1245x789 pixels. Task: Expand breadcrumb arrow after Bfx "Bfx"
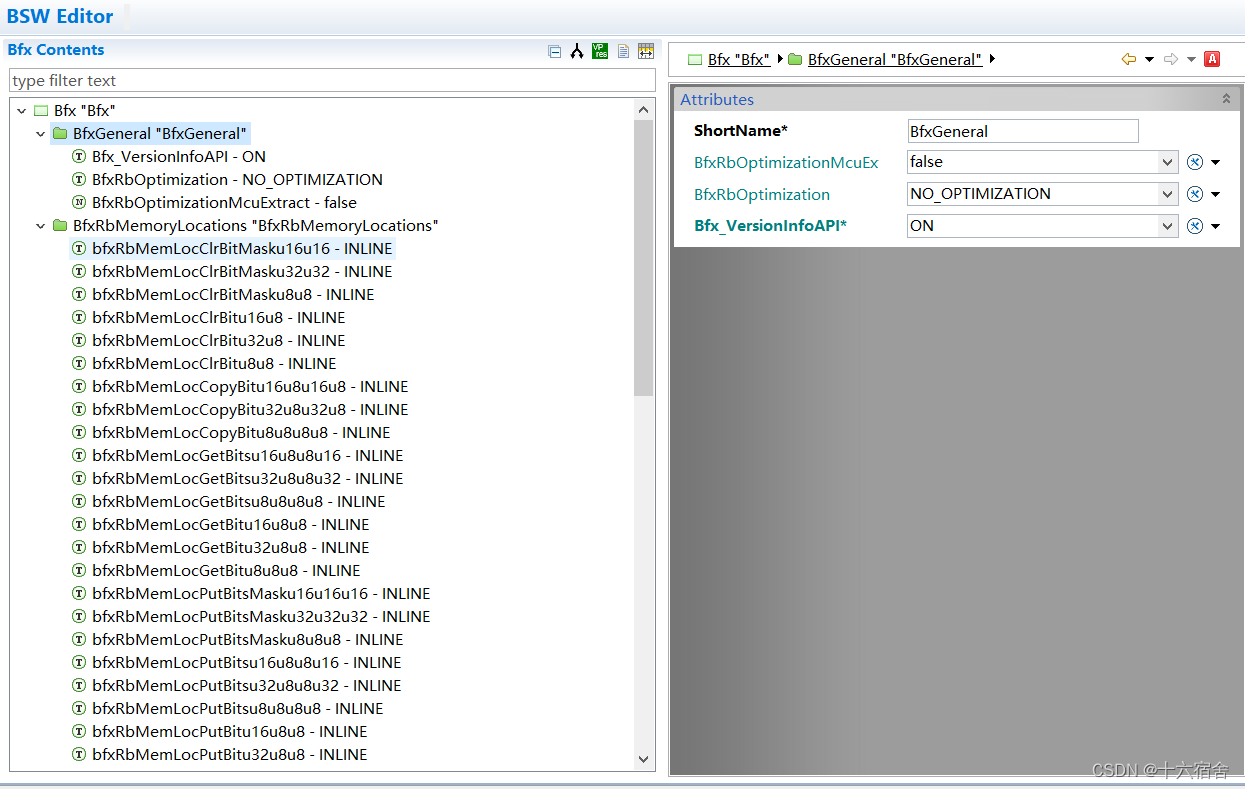coord(780,59)
